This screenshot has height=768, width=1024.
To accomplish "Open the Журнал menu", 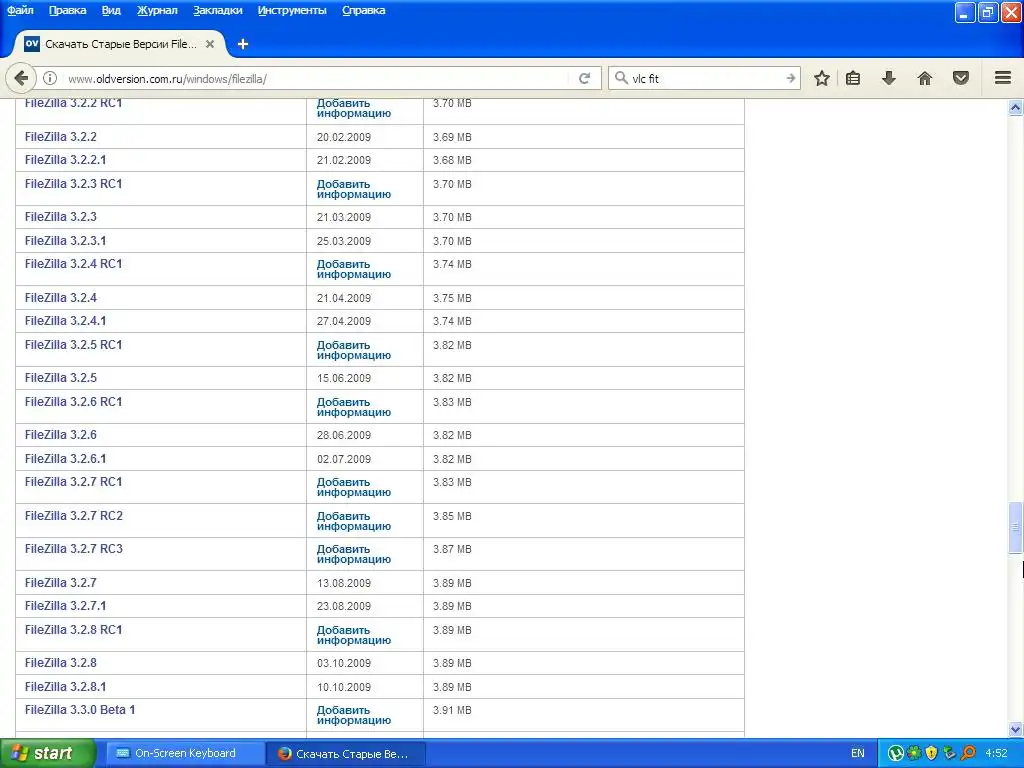I will 157,10.
